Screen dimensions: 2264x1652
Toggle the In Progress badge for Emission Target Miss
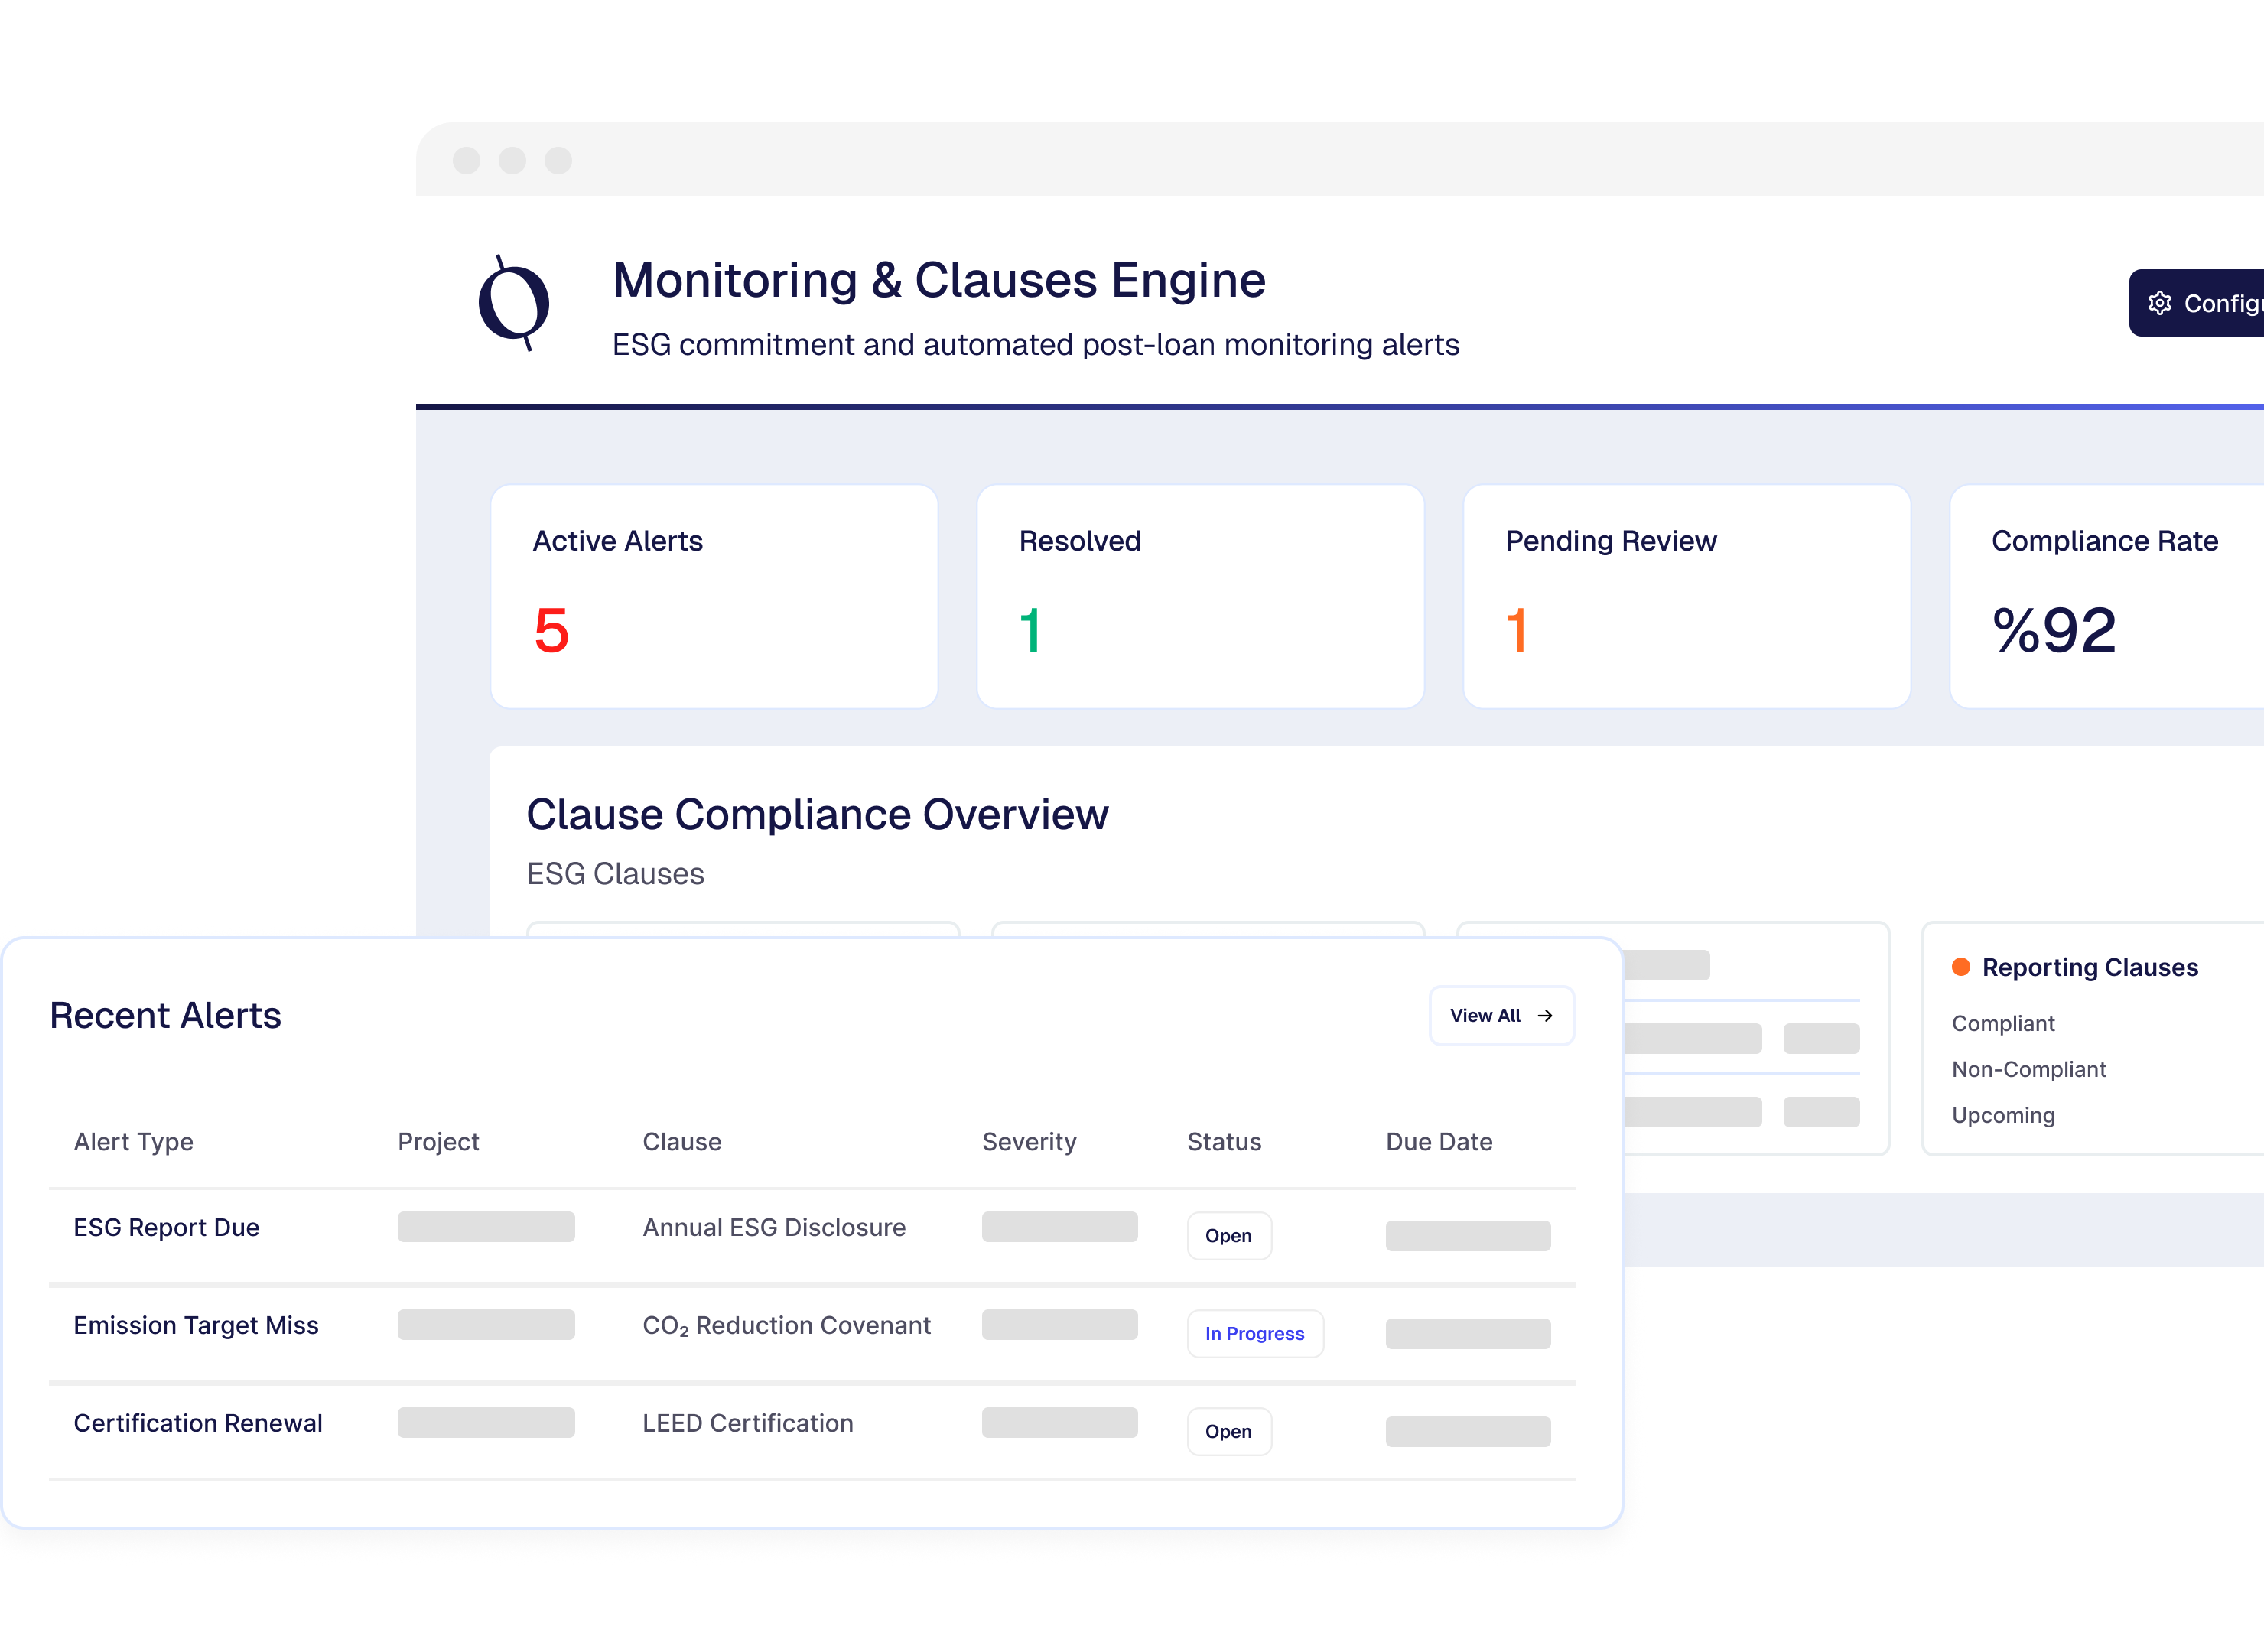point(1255,1333)
